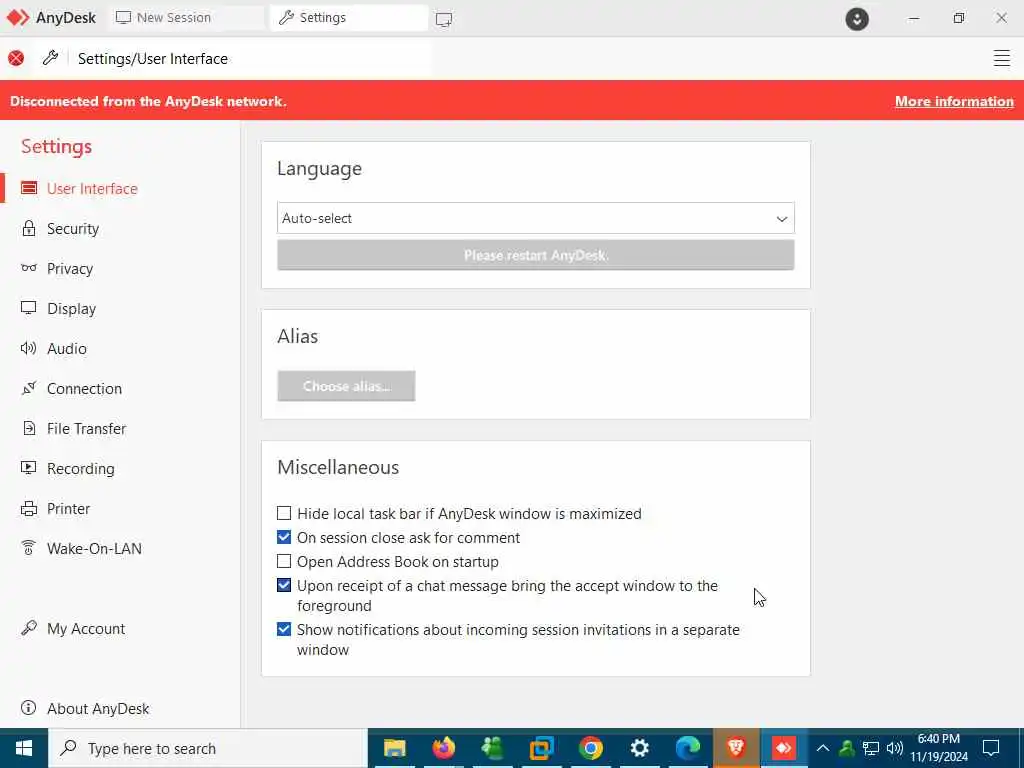Open Display settings section
Image resolution: width=1024 pixels, height=768 pixels.
(71, 308)
